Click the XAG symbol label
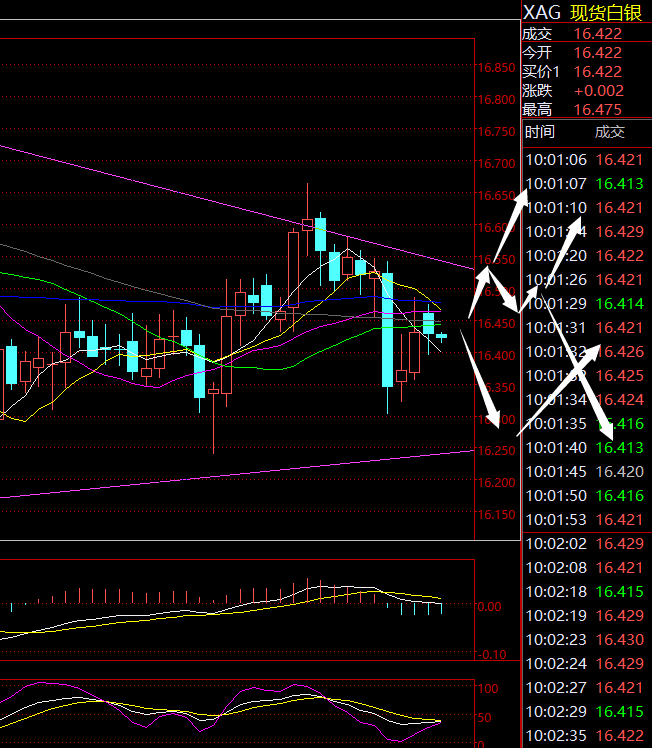 point(541,12)
